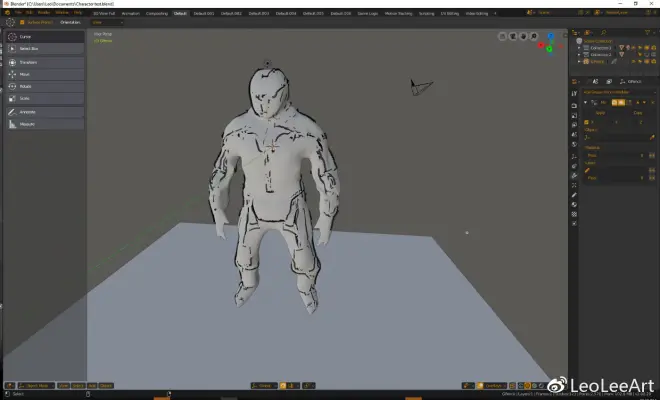Collapse the modifier panel triangle
This screenshot has height=400, width=660.
[585, 102]
